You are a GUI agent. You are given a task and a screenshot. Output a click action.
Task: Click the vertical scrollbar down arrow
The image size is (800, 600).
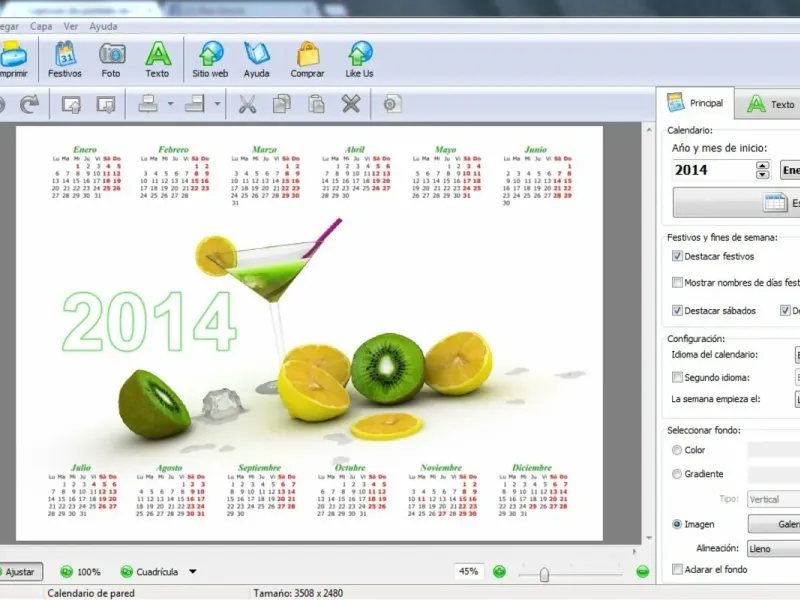649,538
